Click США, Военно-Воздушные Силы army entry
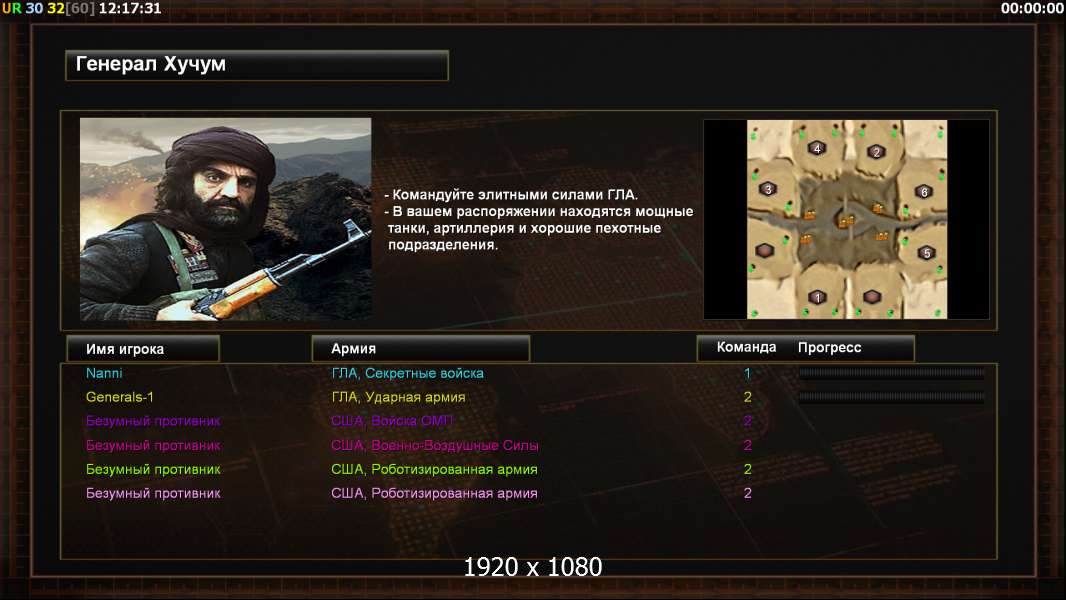The image size is (1066, 600). [x=434, y=446]
